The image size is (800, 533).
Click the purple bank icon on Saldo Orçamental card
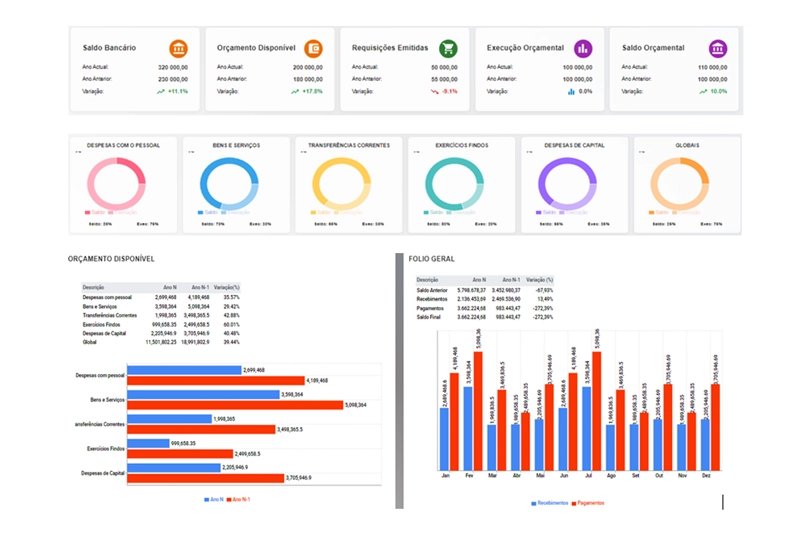pos(718,48)
